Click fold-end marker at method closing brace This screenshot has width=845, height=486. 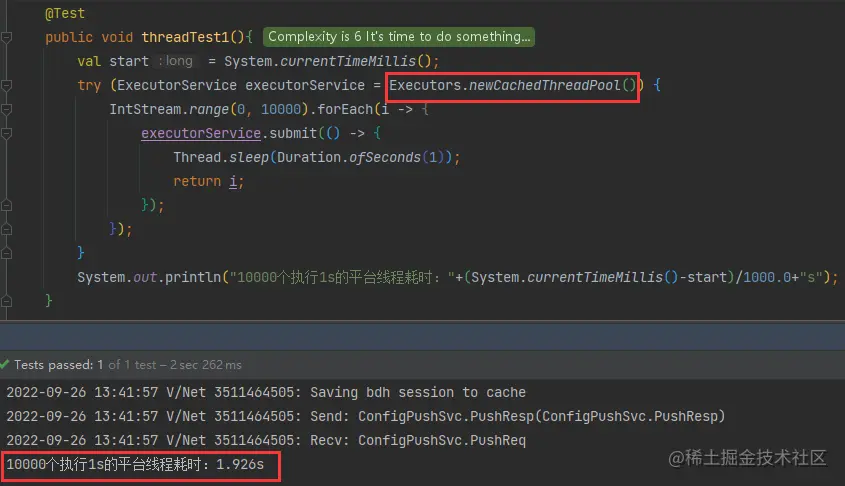click(x=6, y=301)
